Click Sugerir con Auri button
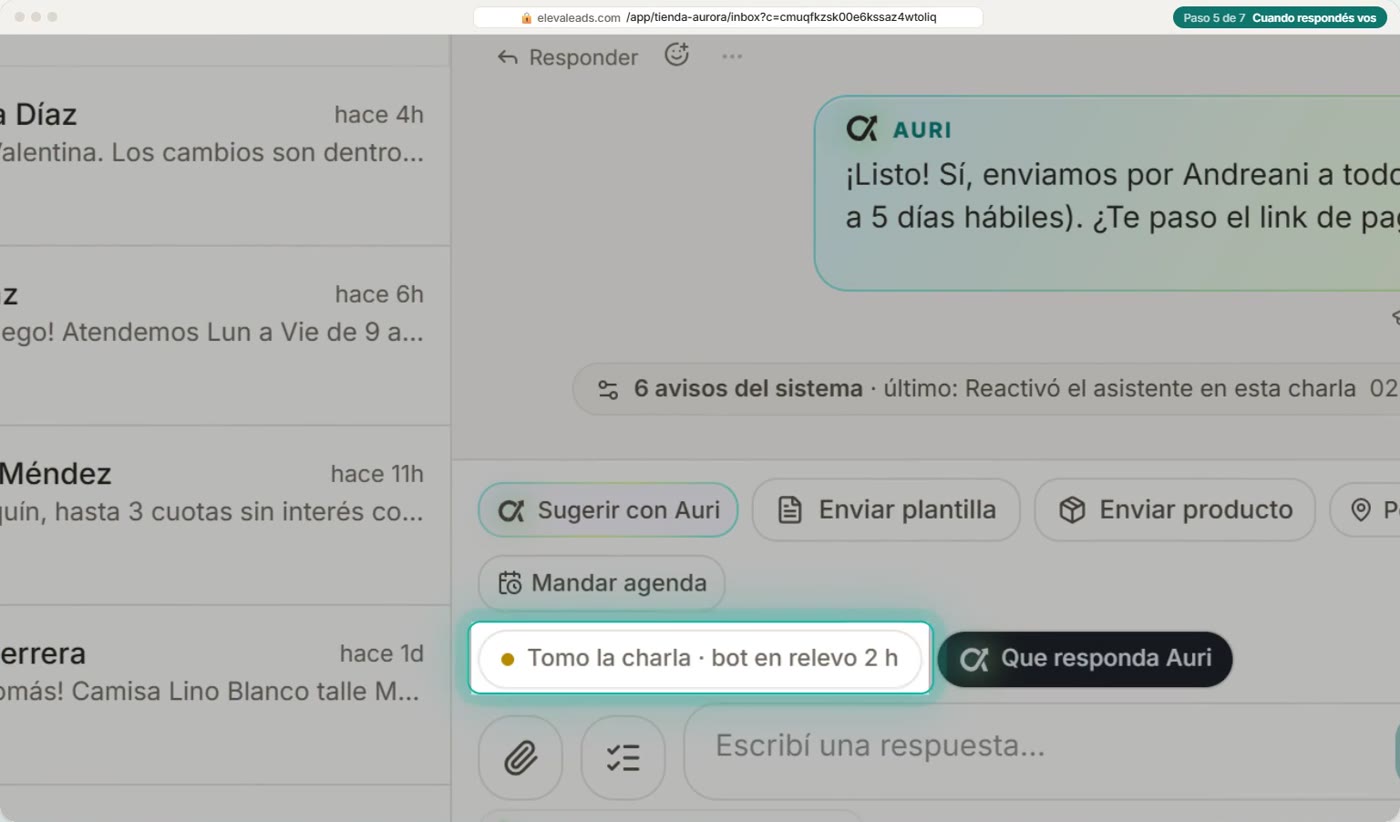1400x822 pixels. pyautogui.click(x=608, y=510)
